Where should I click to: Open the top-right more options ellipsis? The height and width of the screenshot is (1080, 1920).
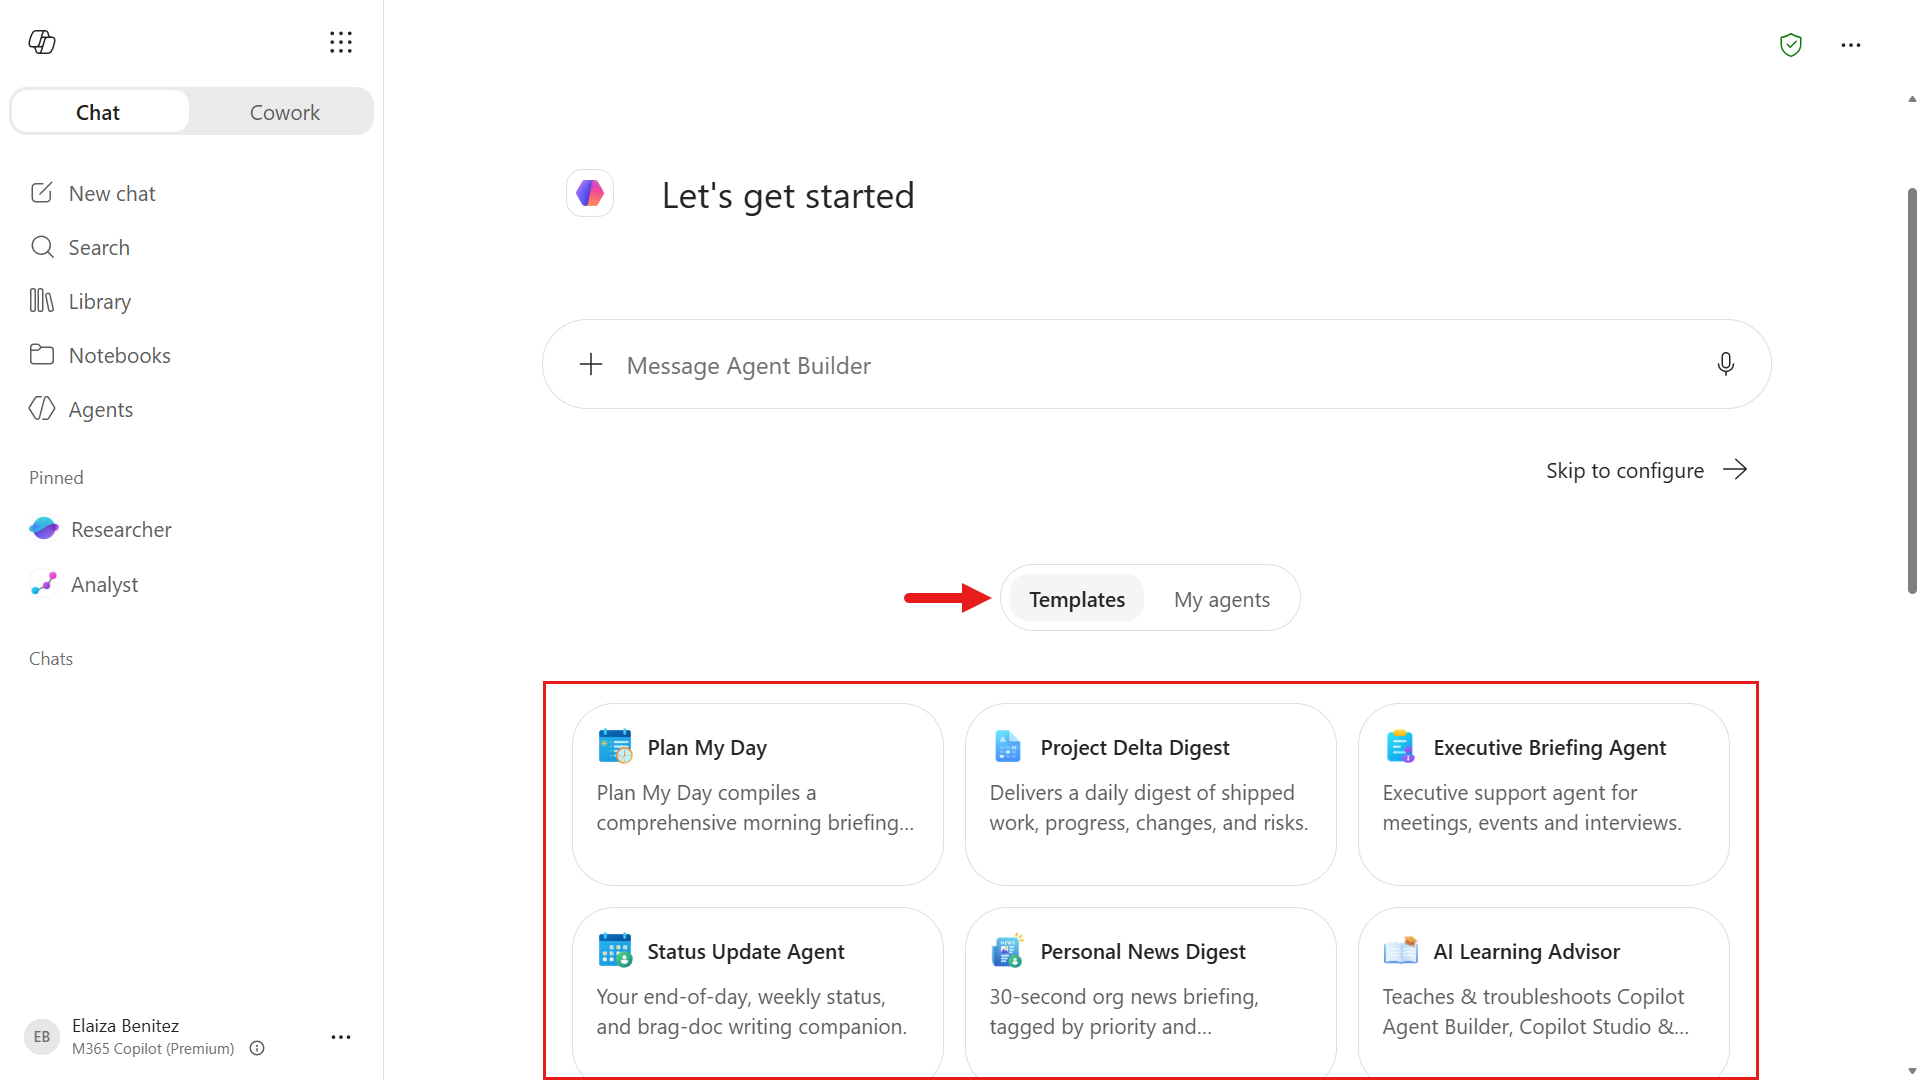pyautogui.click(x=1851, y=45)
